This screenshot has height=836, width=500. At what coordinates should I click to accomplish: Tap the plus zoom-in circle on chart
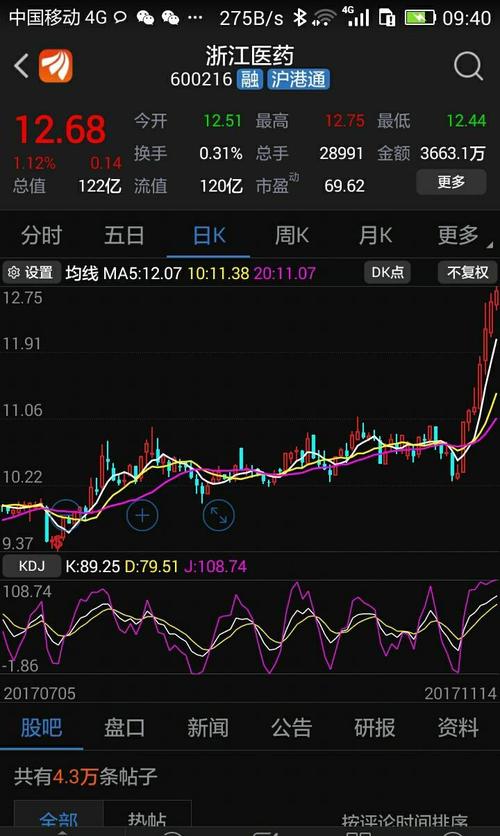[142, 516]
